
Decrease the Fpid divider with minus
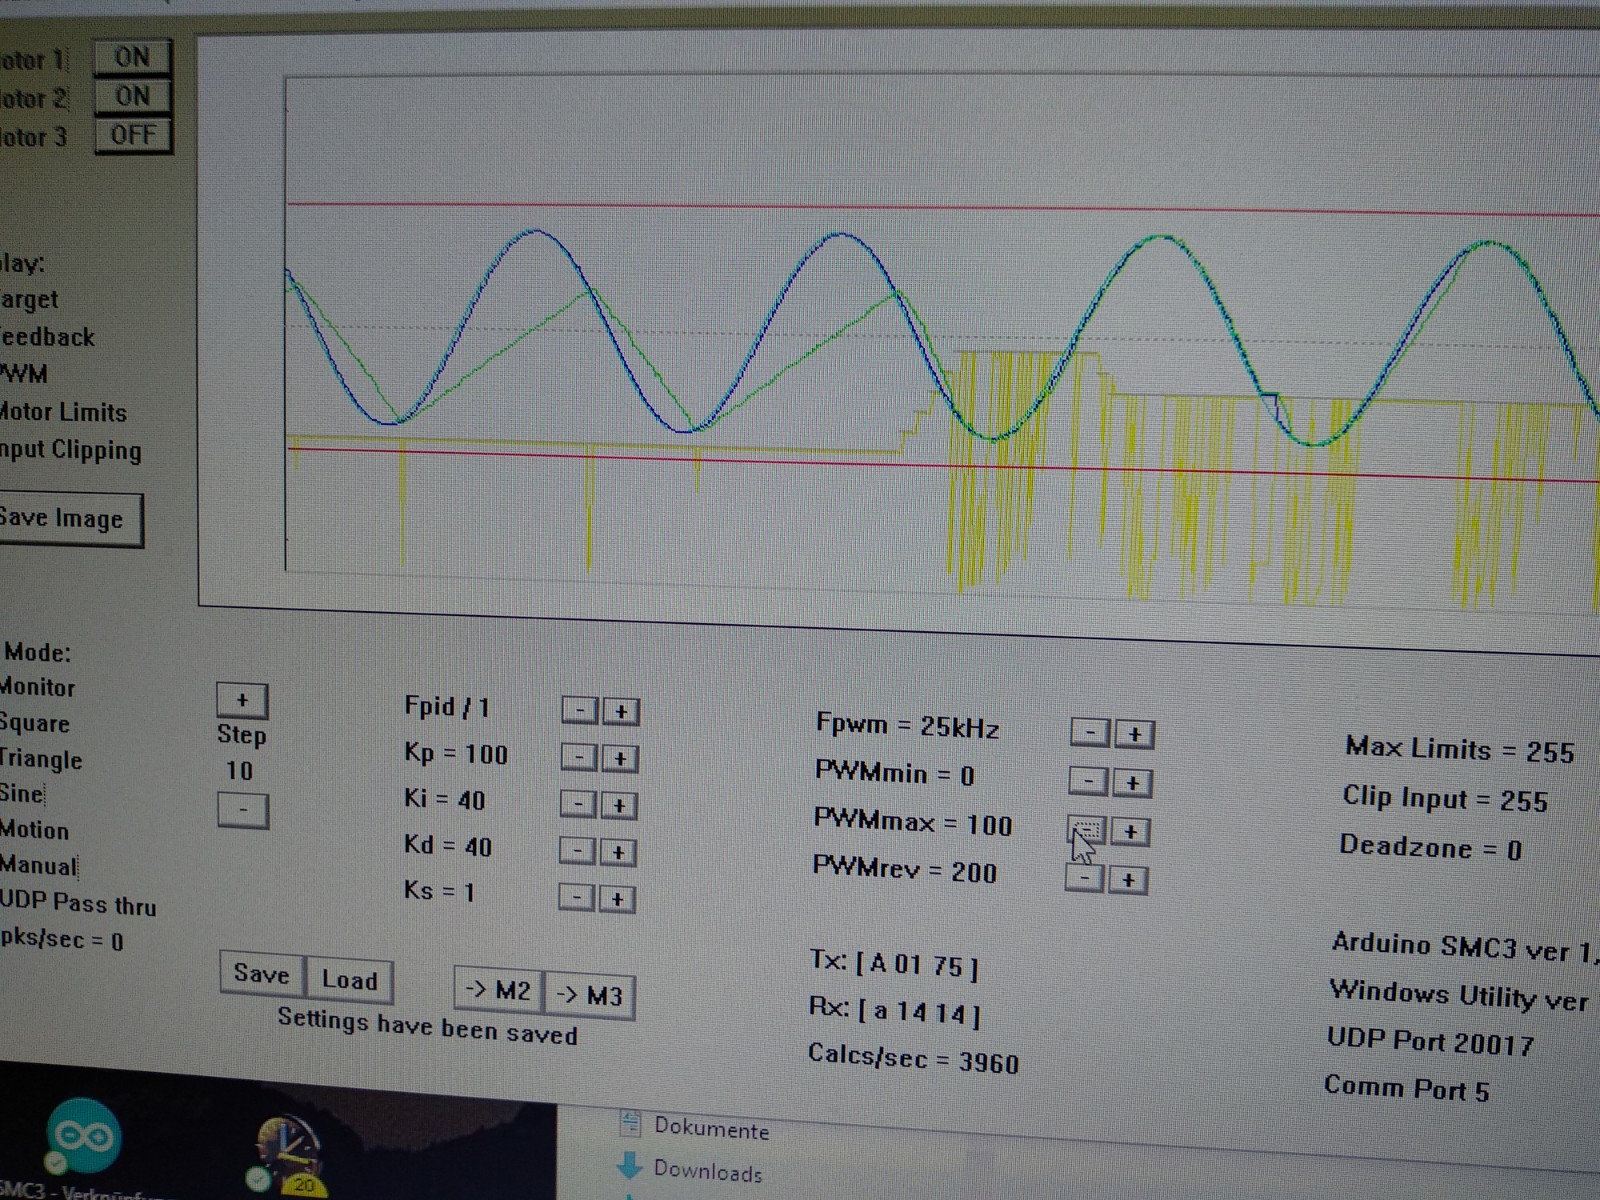pyautogui.click(x=580, y=710)
